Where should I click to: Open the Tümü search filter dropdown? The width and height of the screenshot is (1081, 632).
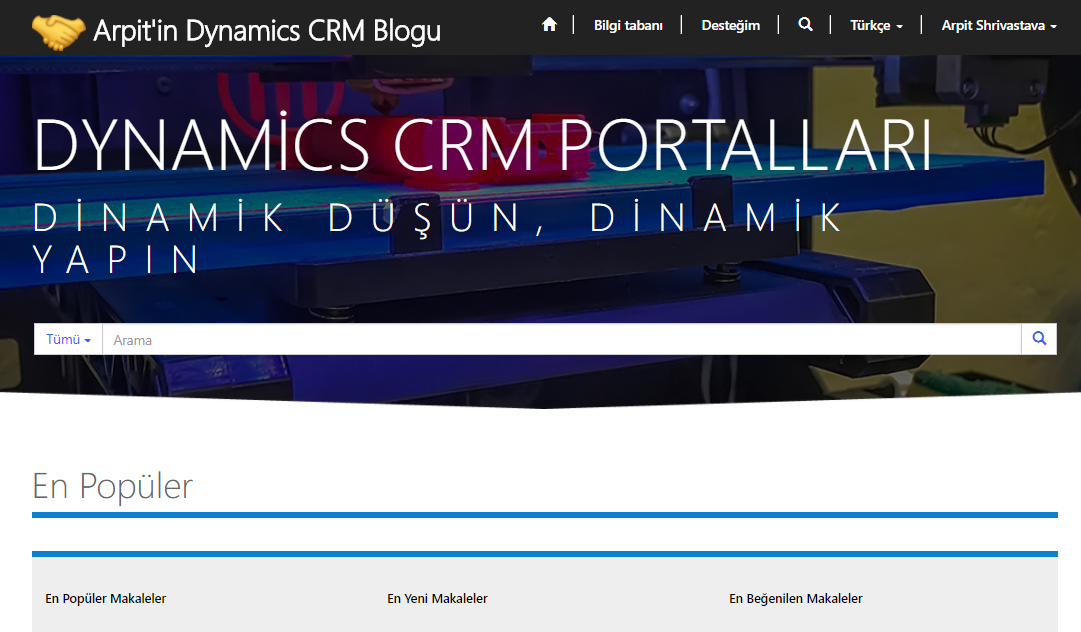[68, 339]
